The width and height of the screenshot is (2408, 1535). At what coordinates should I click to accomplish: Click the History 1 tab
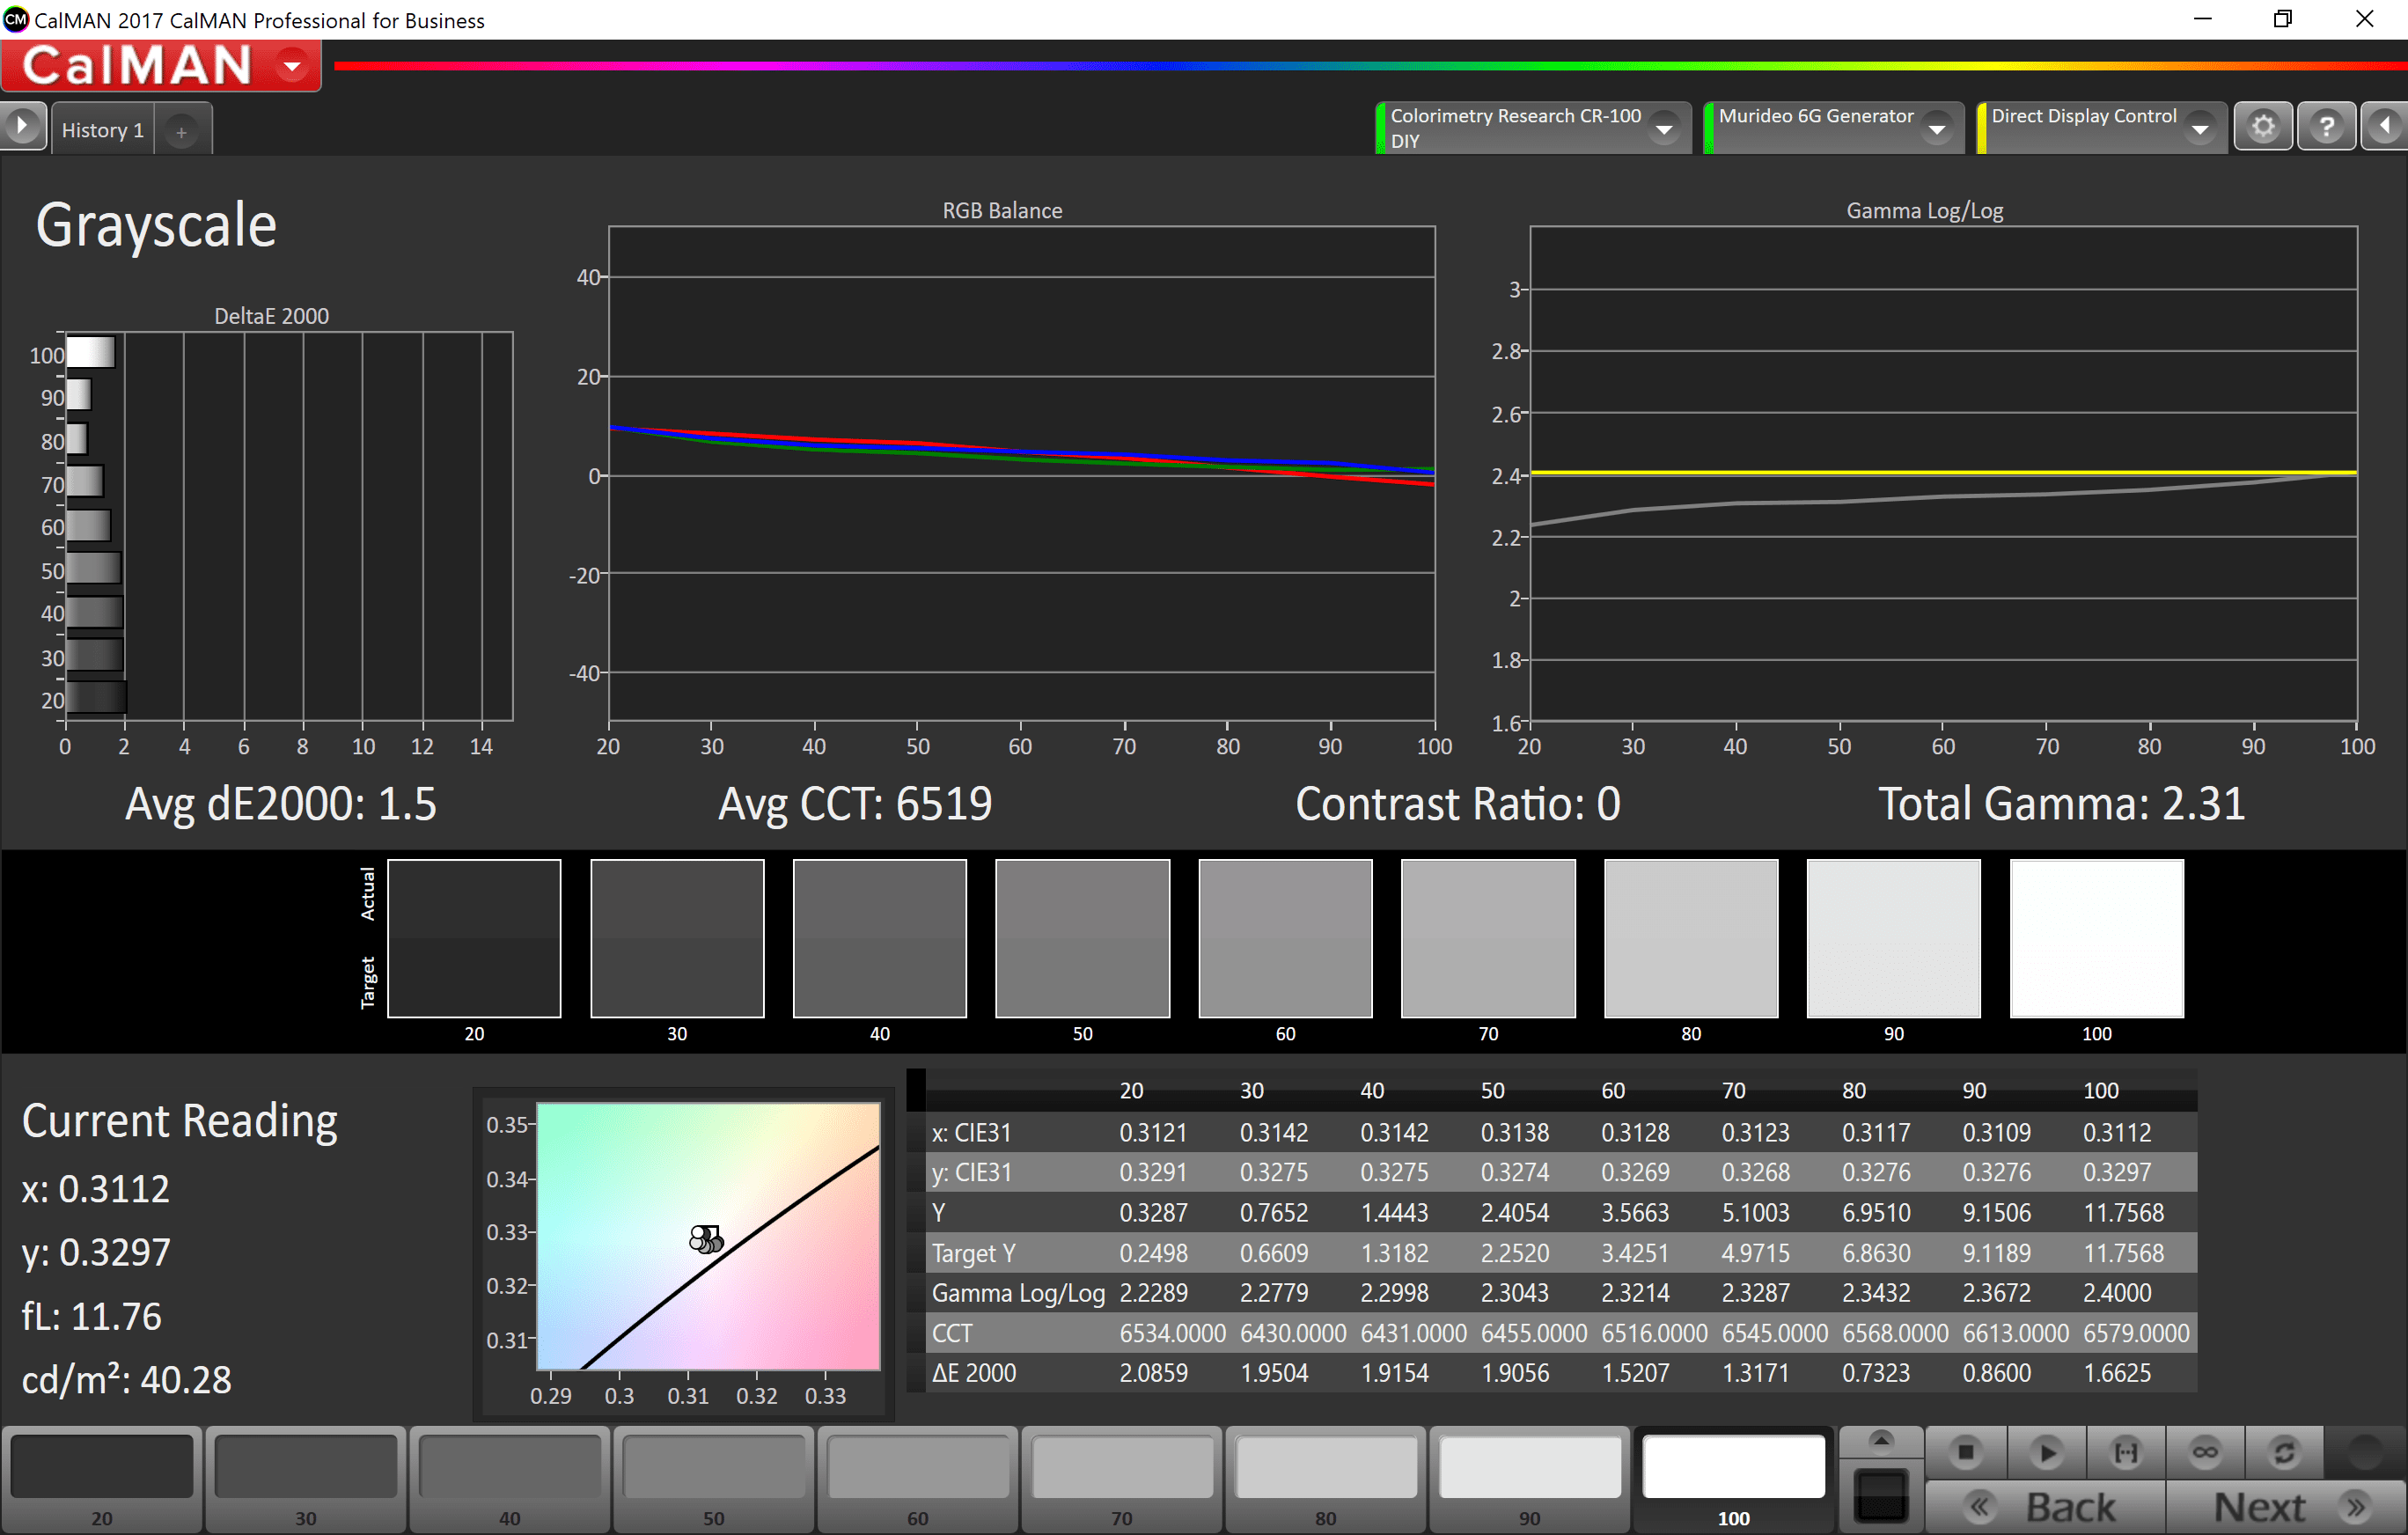[100, 129]
